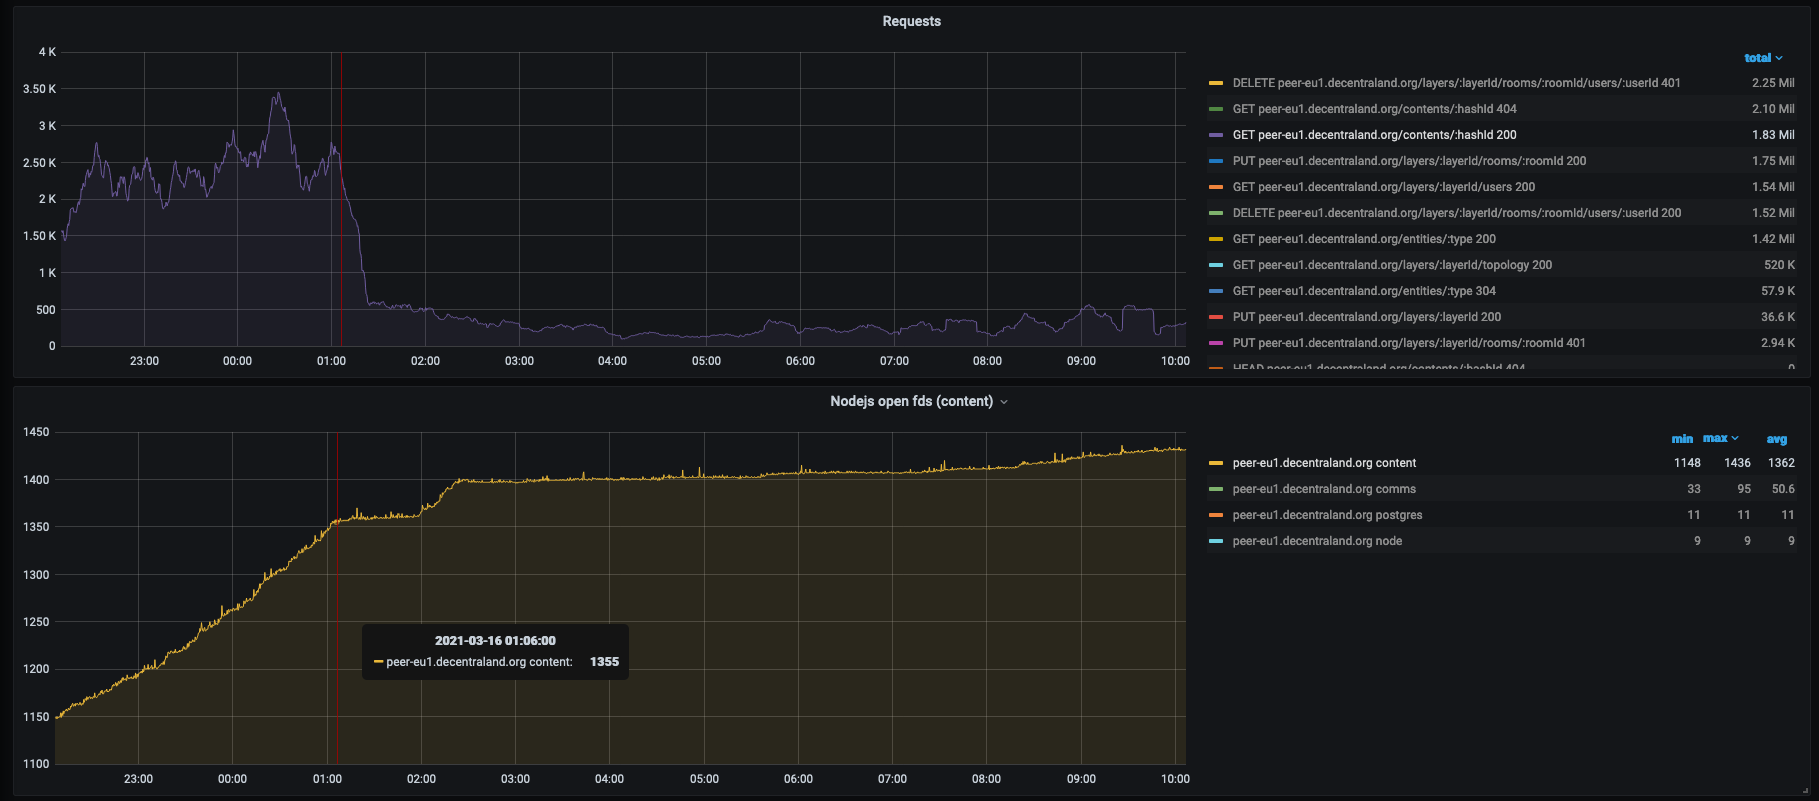Click color swatch of GET entities/:type 200 series
The height and width of the screenshot is (801, 1819).
[x=1216, y=239]
